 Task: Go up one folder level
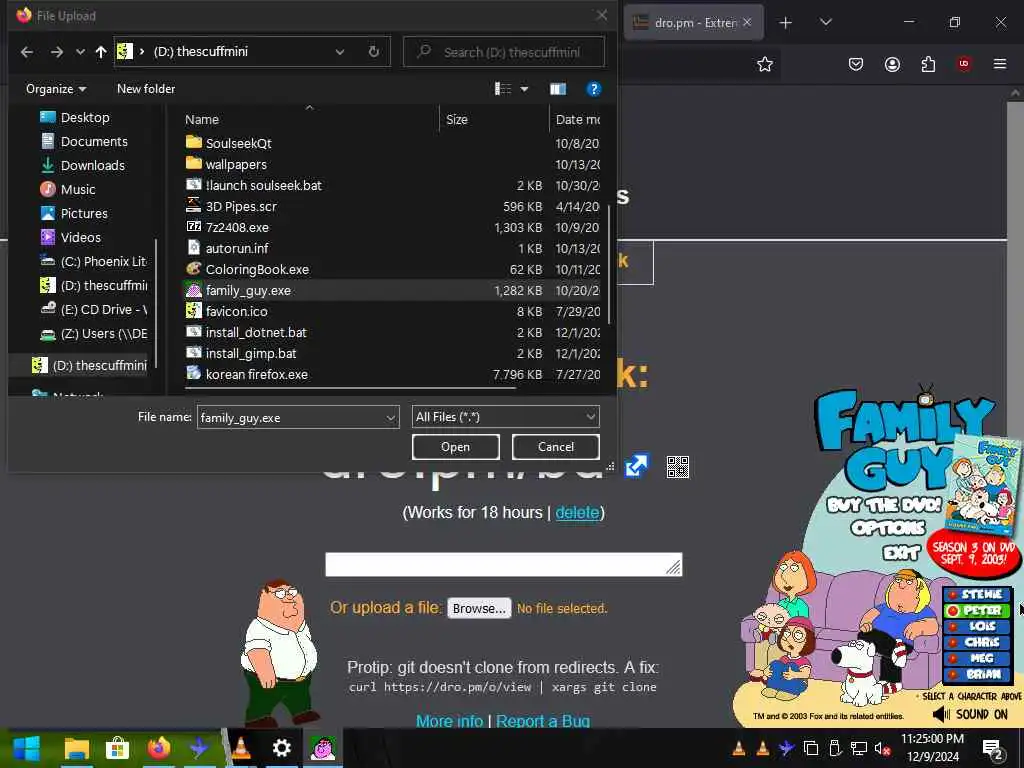101,52
